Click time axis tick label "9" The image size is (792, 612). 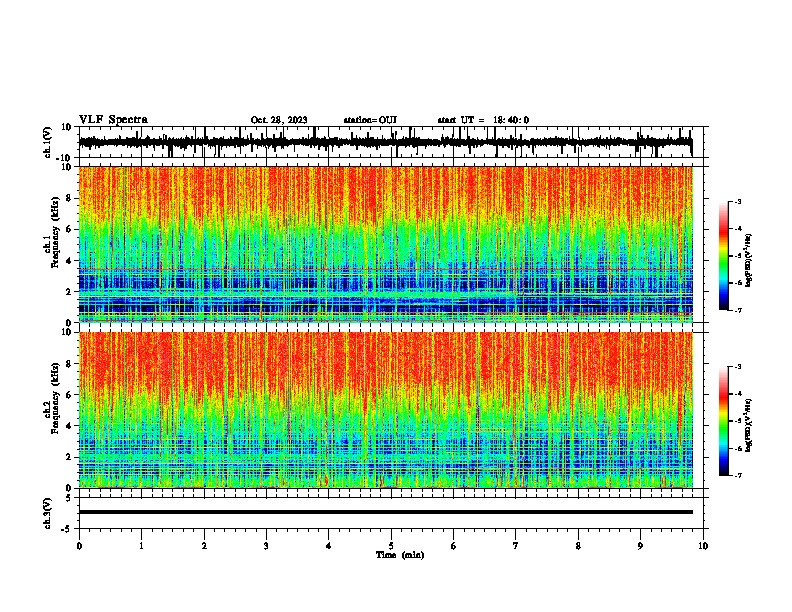click(640, 546)
